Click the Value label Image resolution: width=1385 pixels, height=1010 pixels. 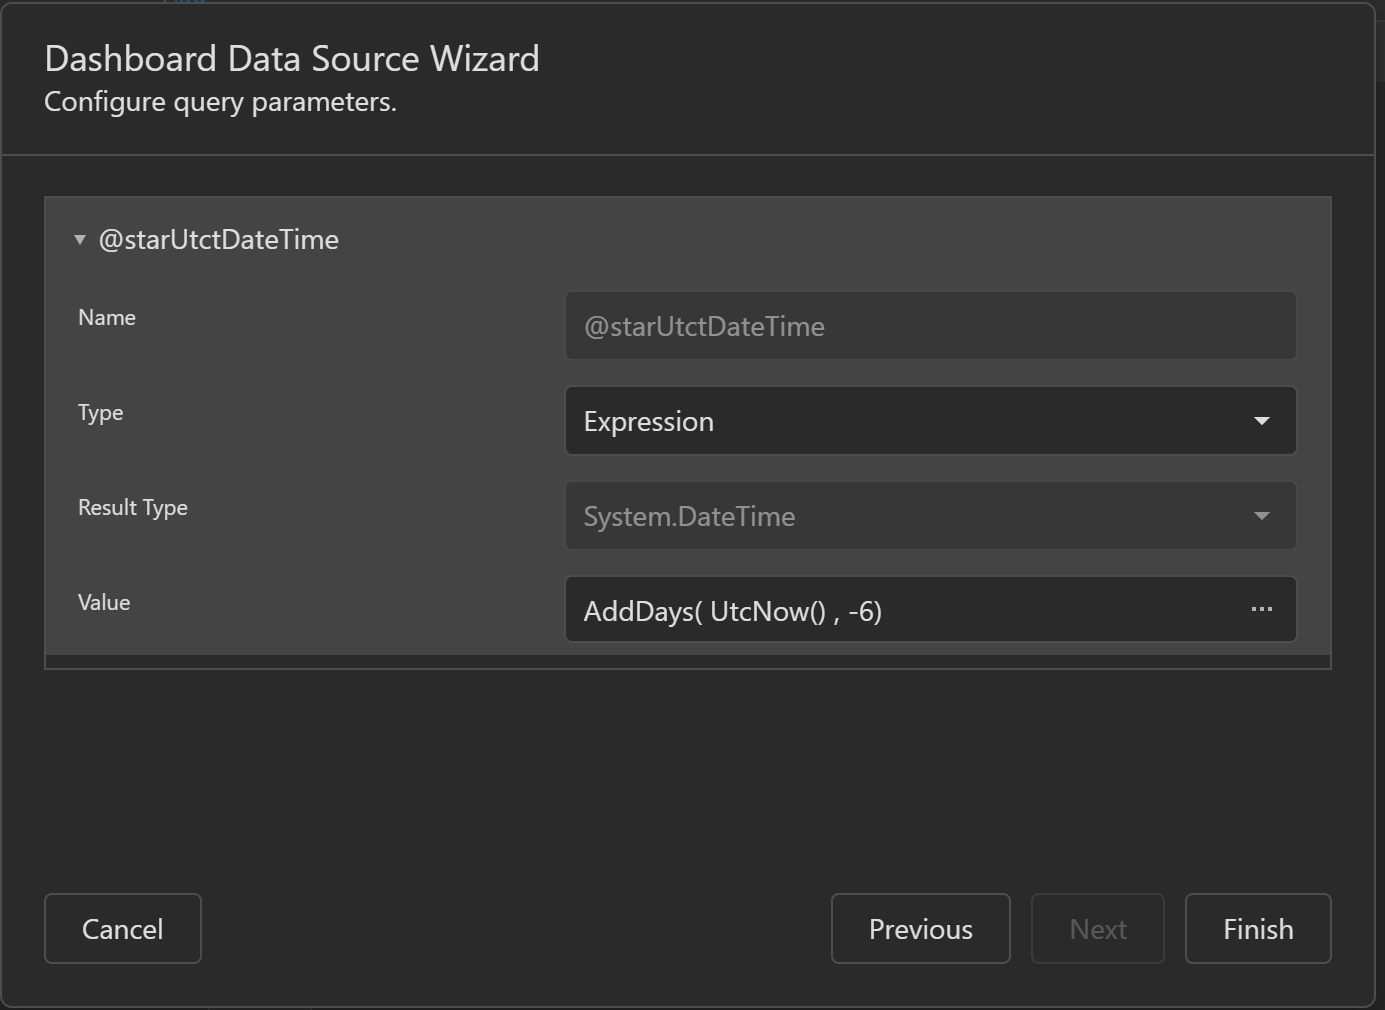104,603
